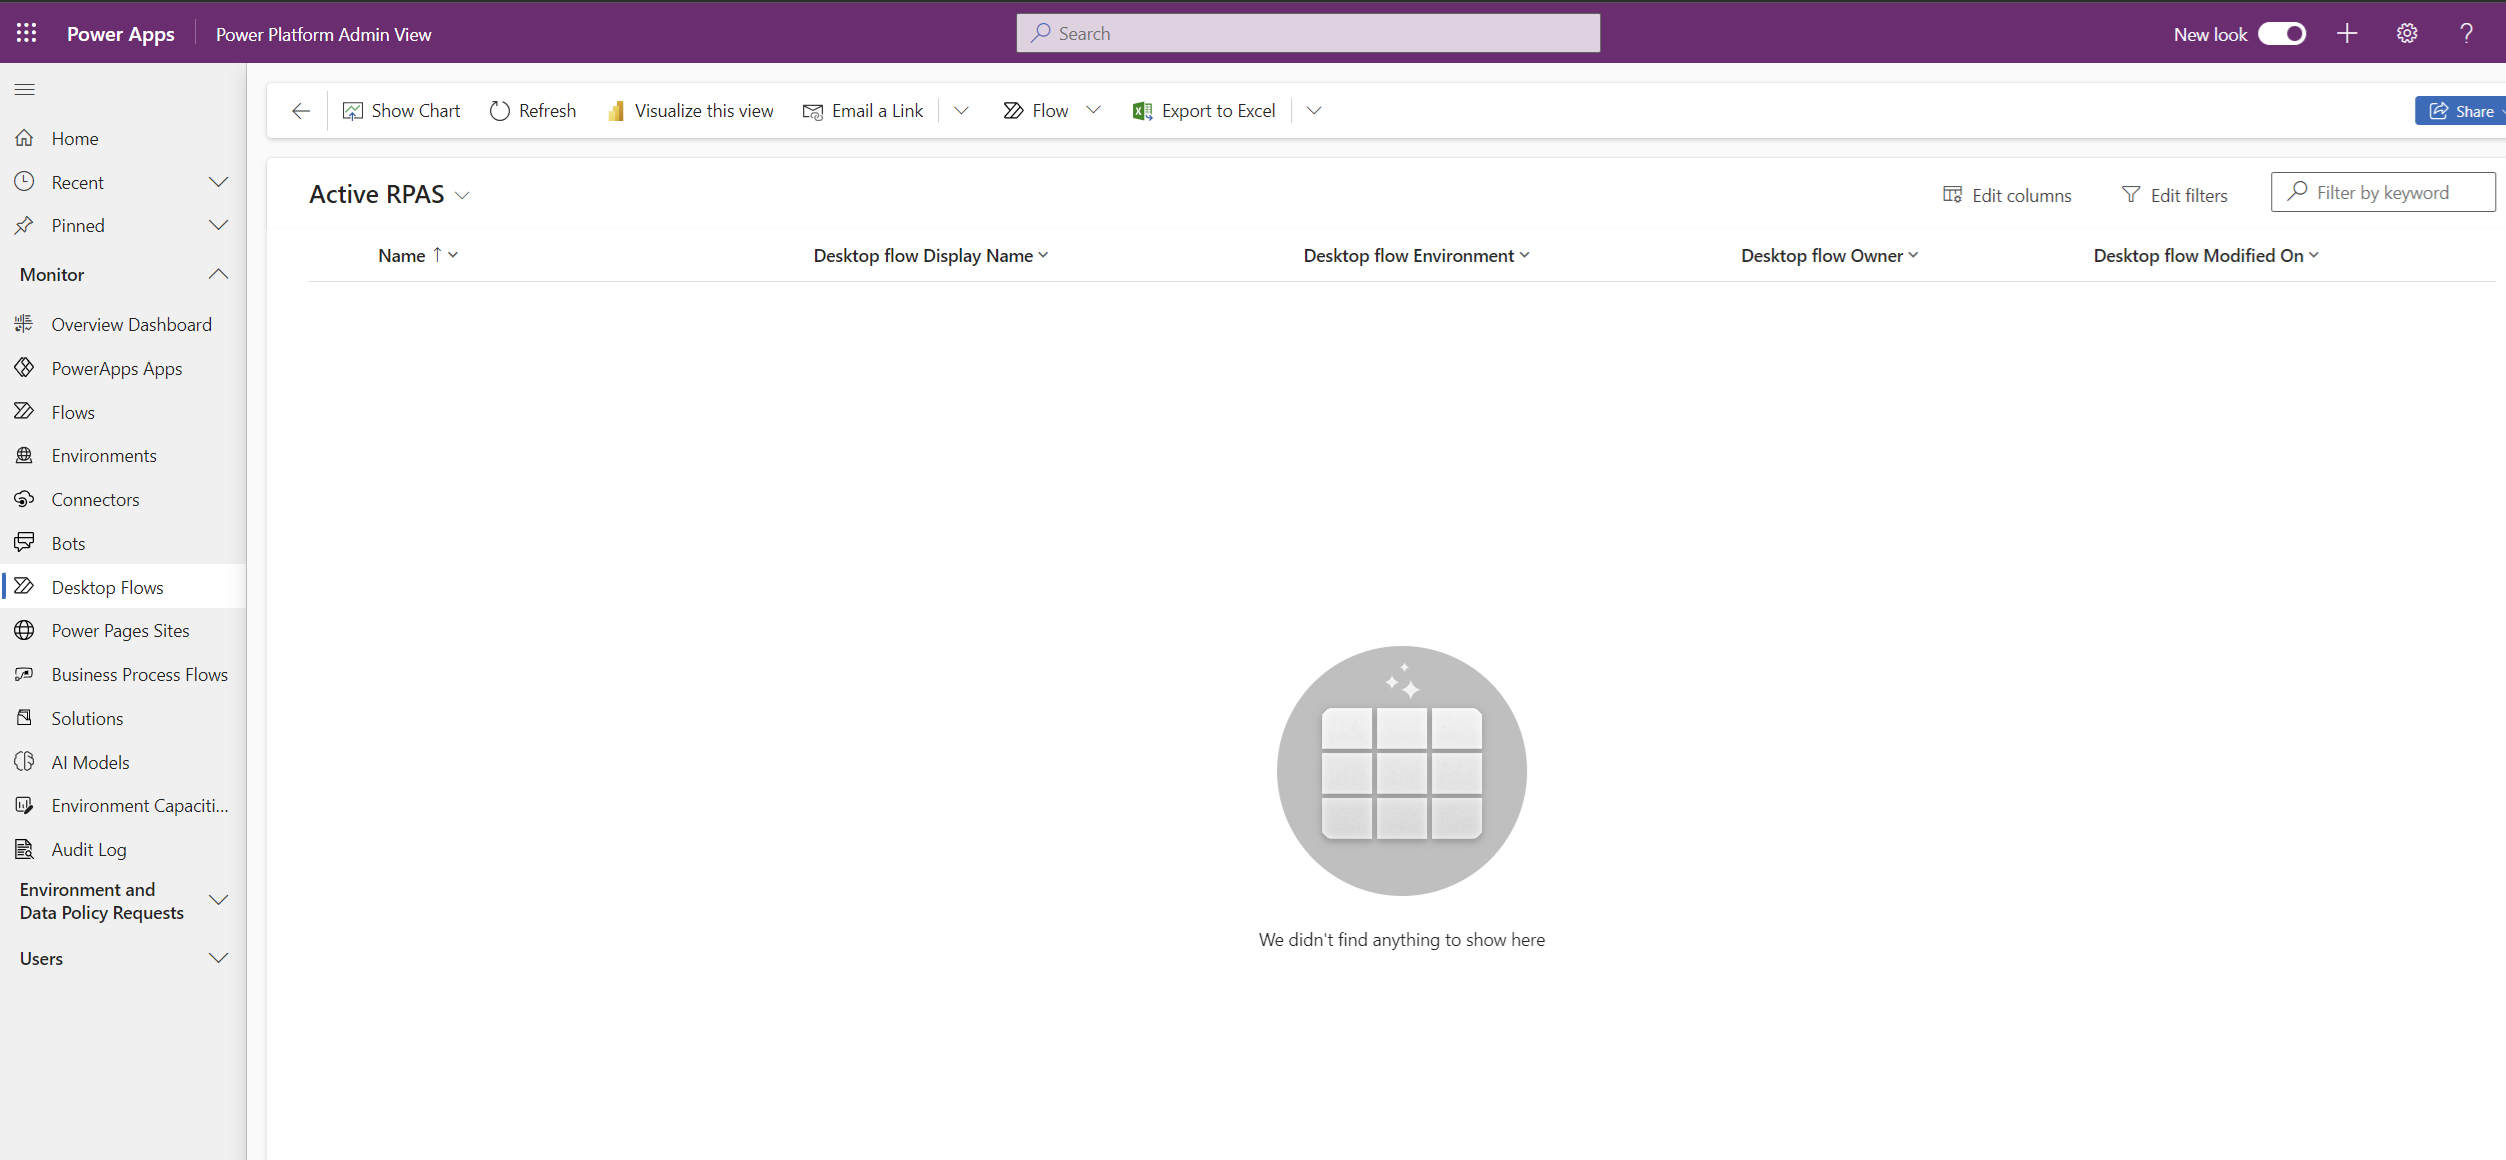Open the Audit Log
This screenshot has height=1160, width=2506.
coord(88,848)
